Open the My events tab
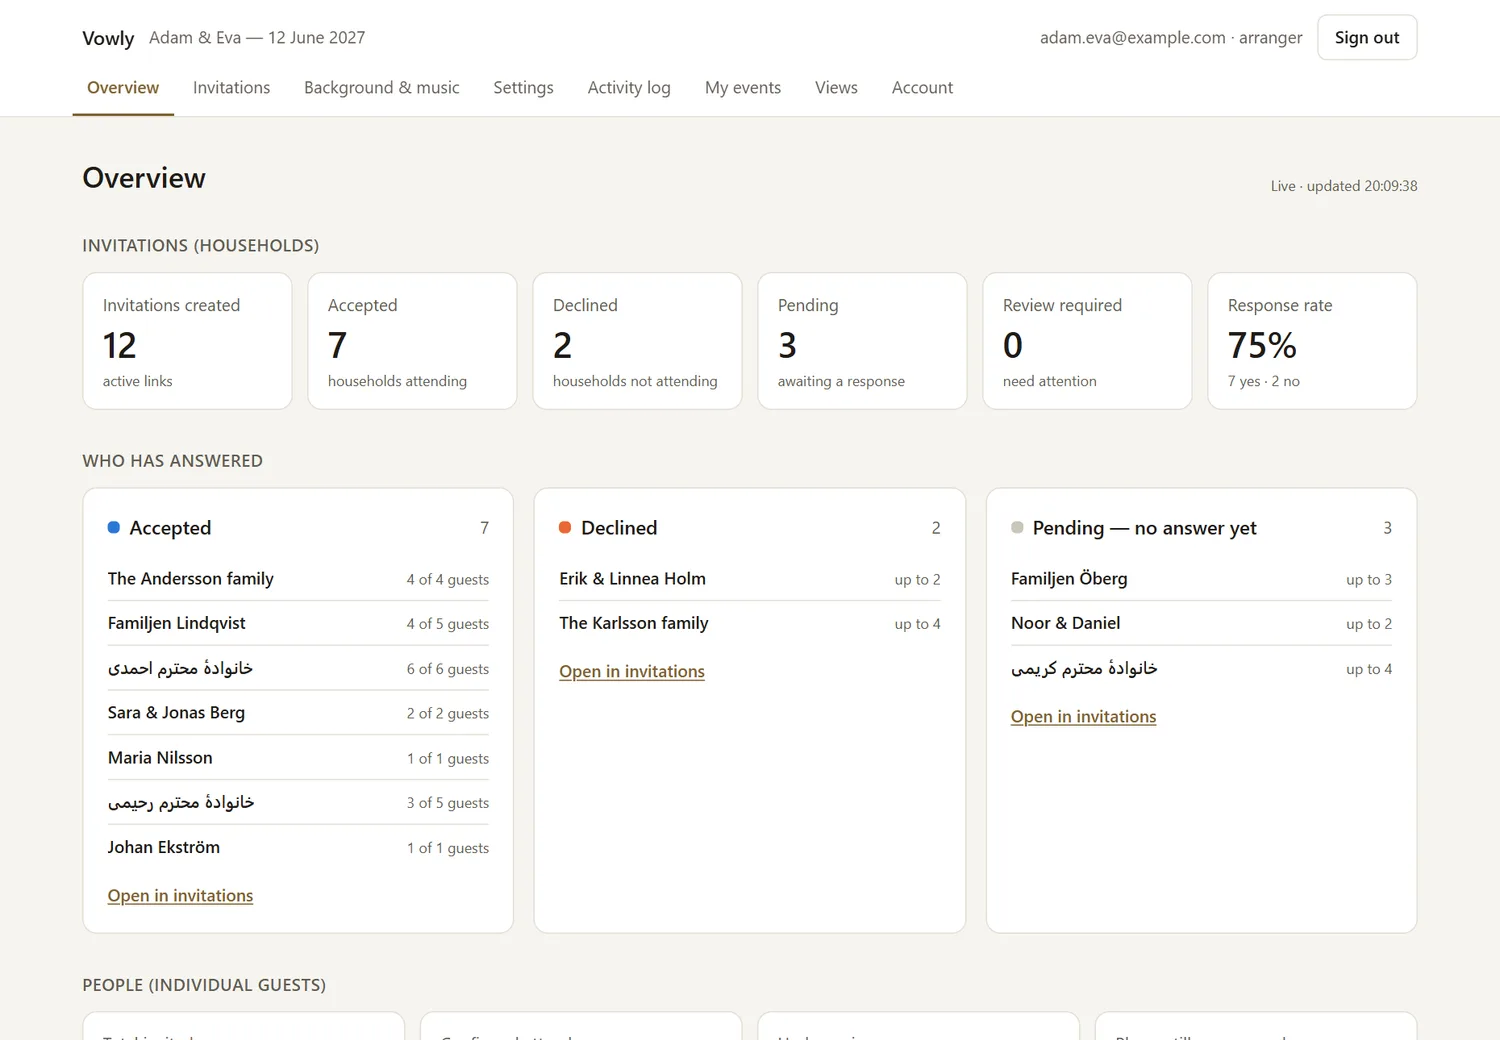Image resolution: width=1500 pixels, height=1040 pixels. pos(743,88)
